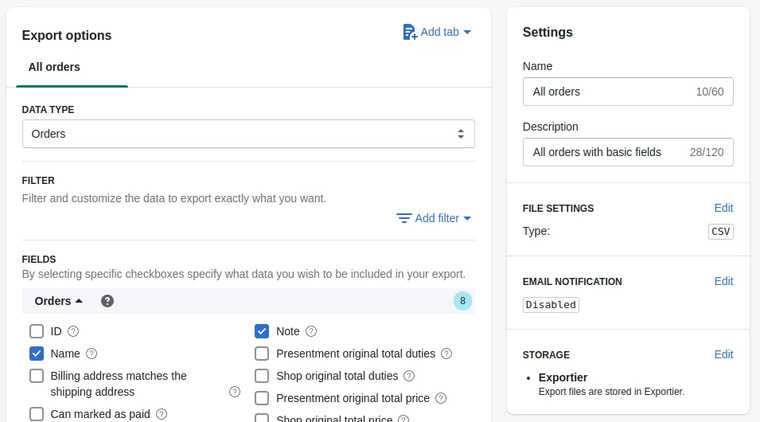The width and height of the screenshot is (760, 422).
Task: Uncheck the Name field checkbox
Action: click(37, 353)
